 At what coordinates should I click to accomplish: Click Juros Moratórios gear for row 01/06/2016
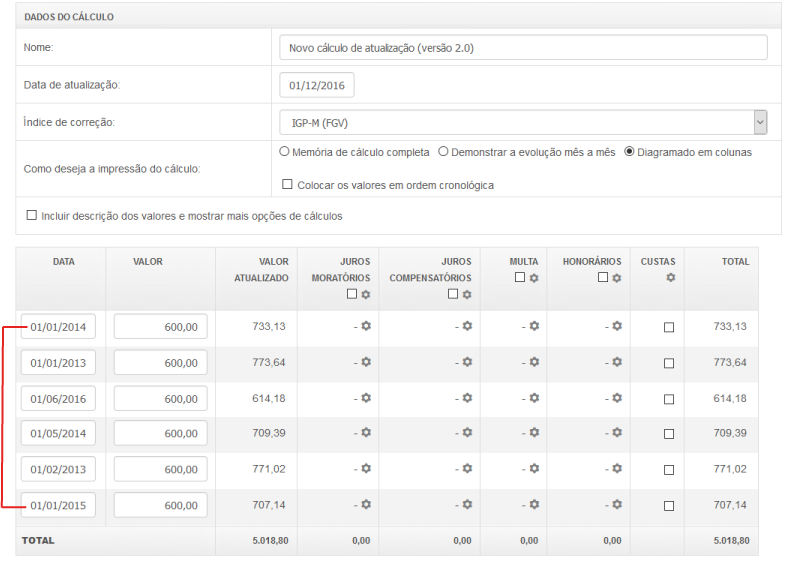coord(366,398)
